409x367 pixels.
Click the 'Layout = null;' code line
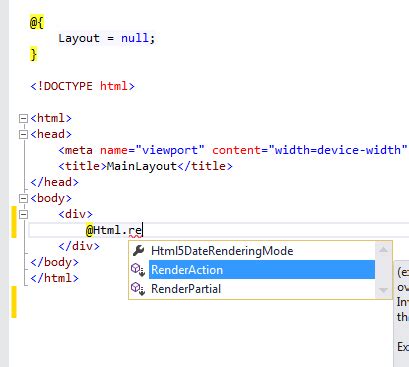[x=107, y=38]
